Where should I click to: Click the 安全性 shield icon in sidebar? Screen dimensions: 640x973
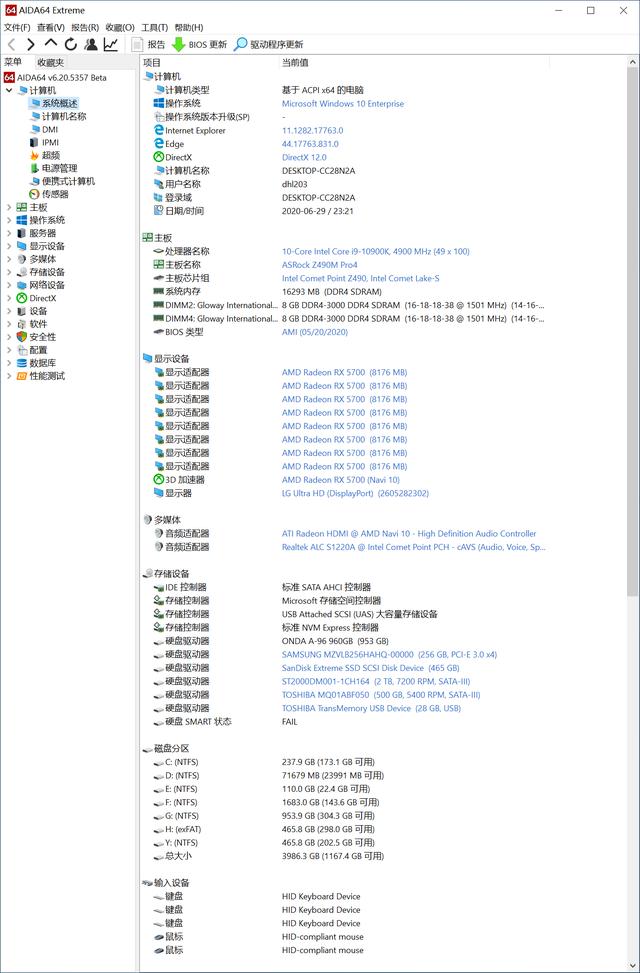tap(22, 337)
